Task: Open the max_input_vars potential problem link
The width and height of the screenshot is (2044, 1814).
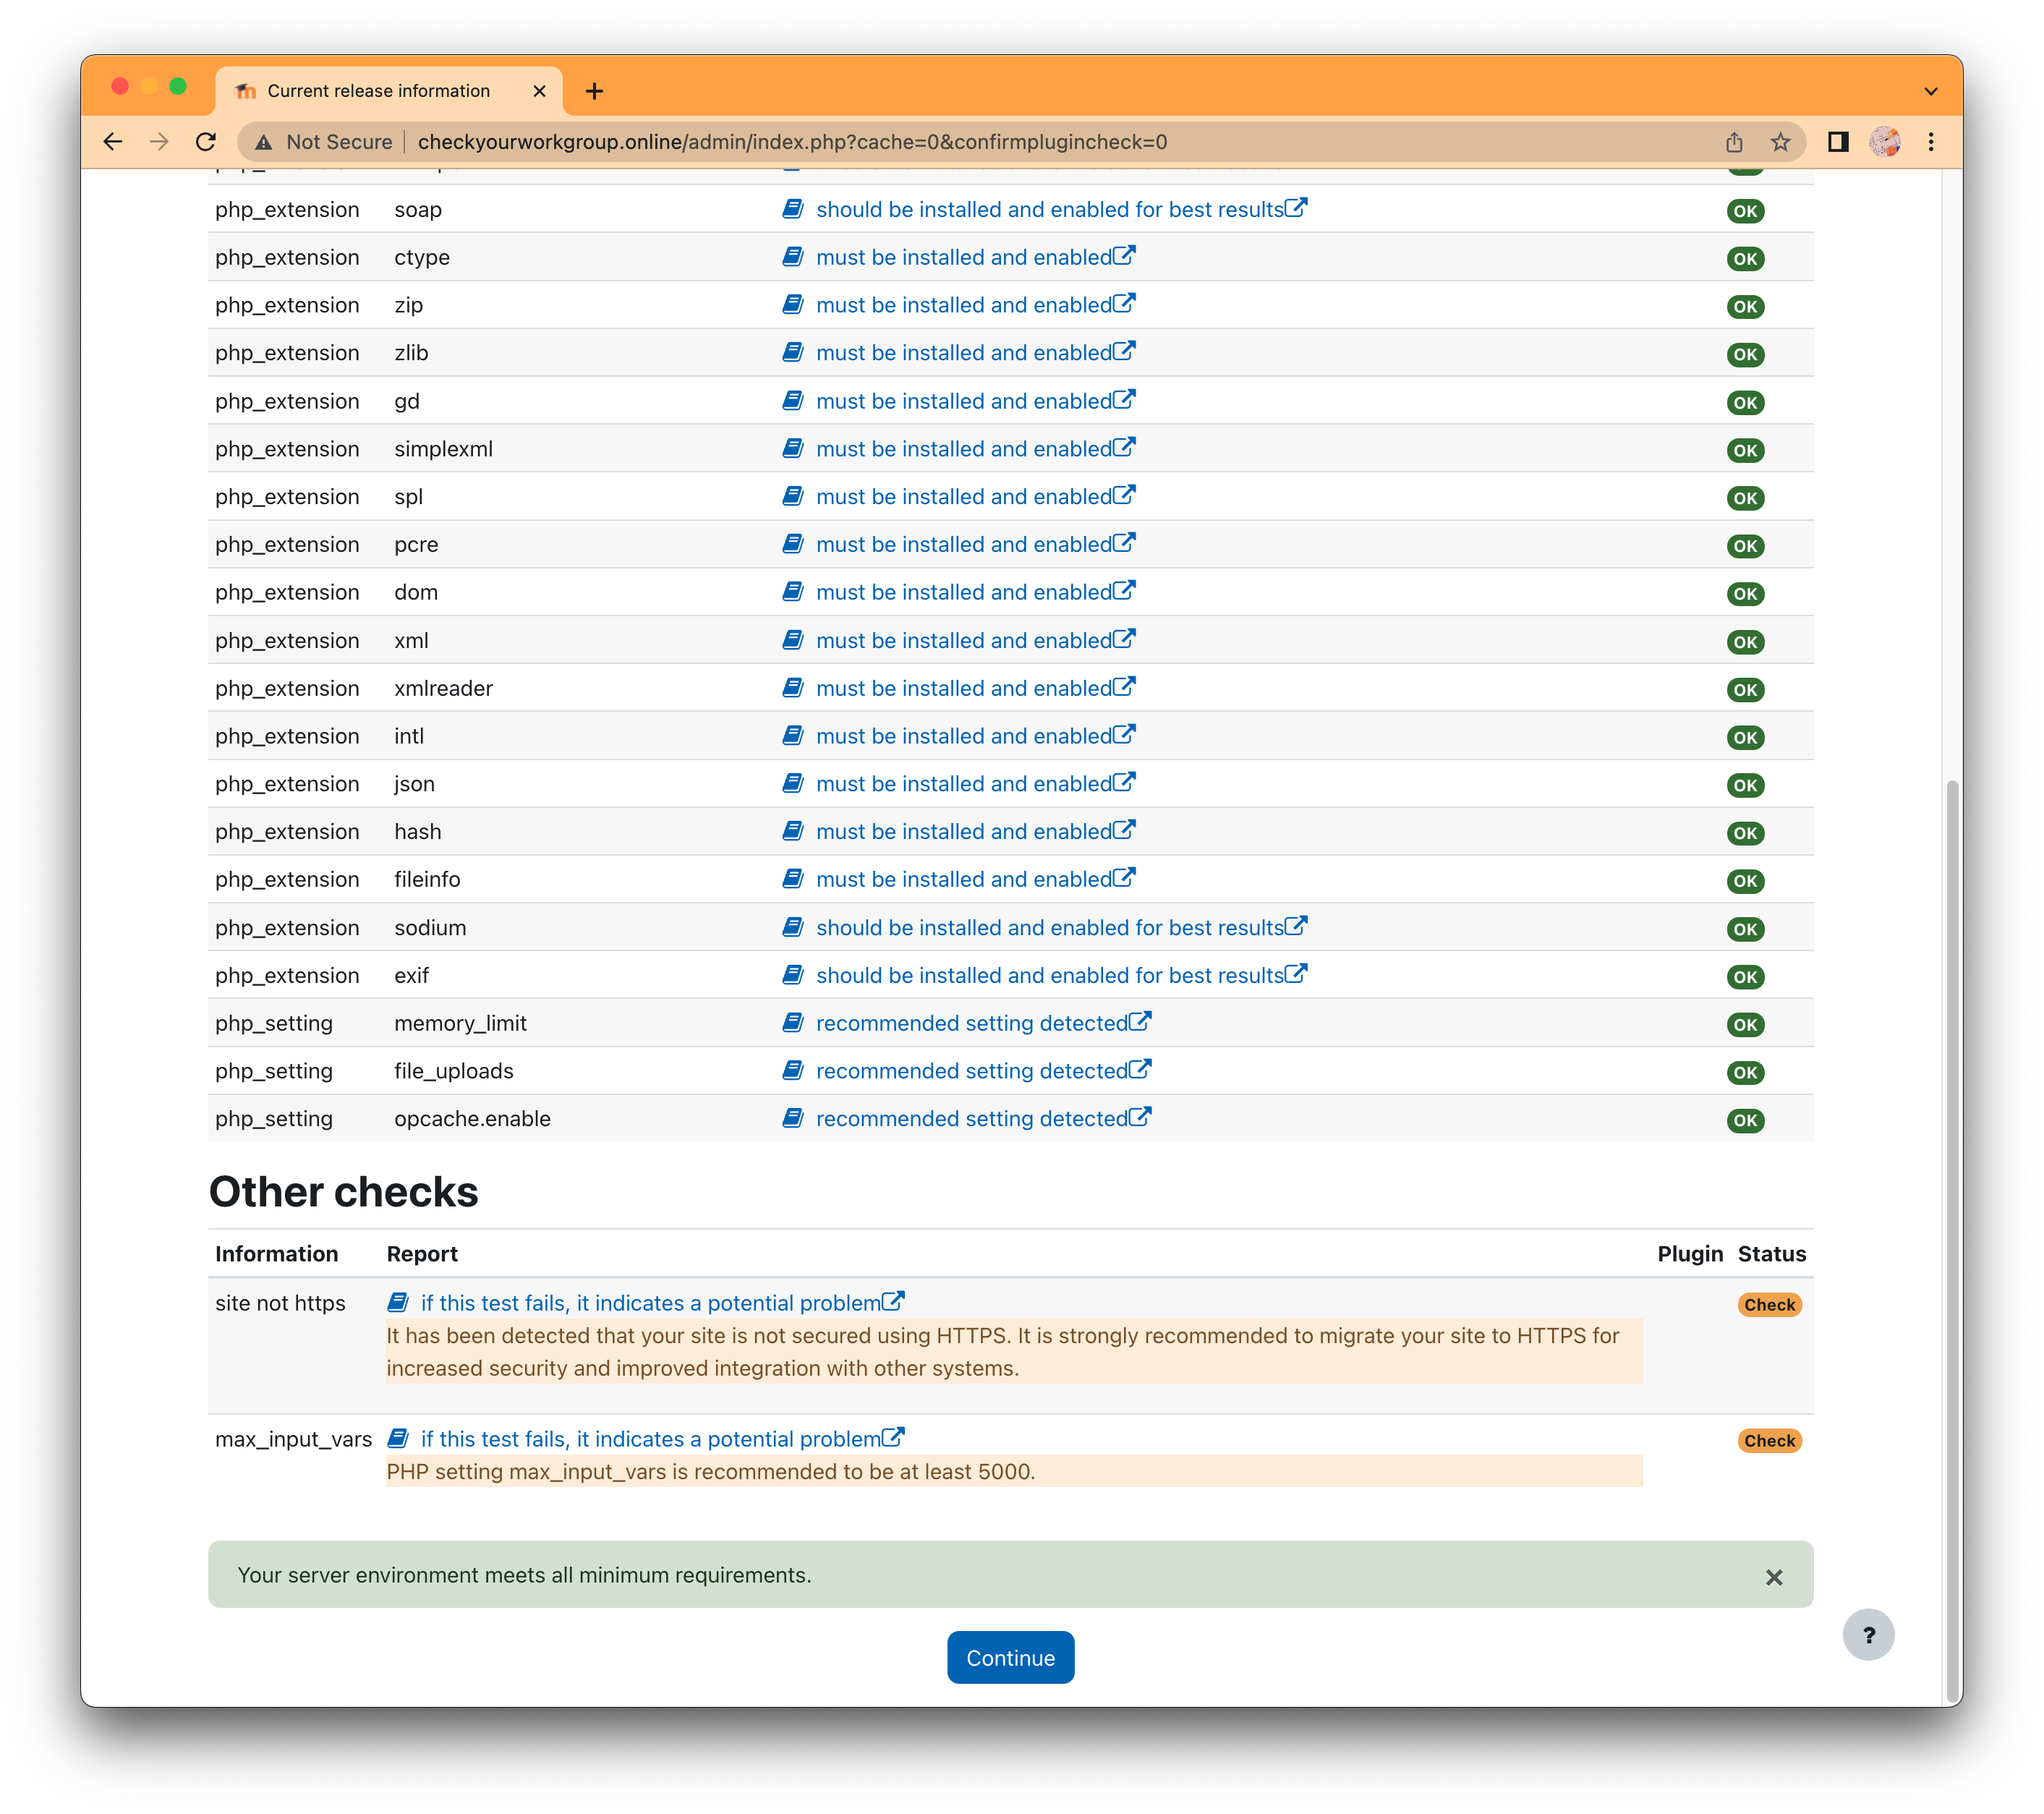Action: pyautogui.click(x=650, y=1439)
